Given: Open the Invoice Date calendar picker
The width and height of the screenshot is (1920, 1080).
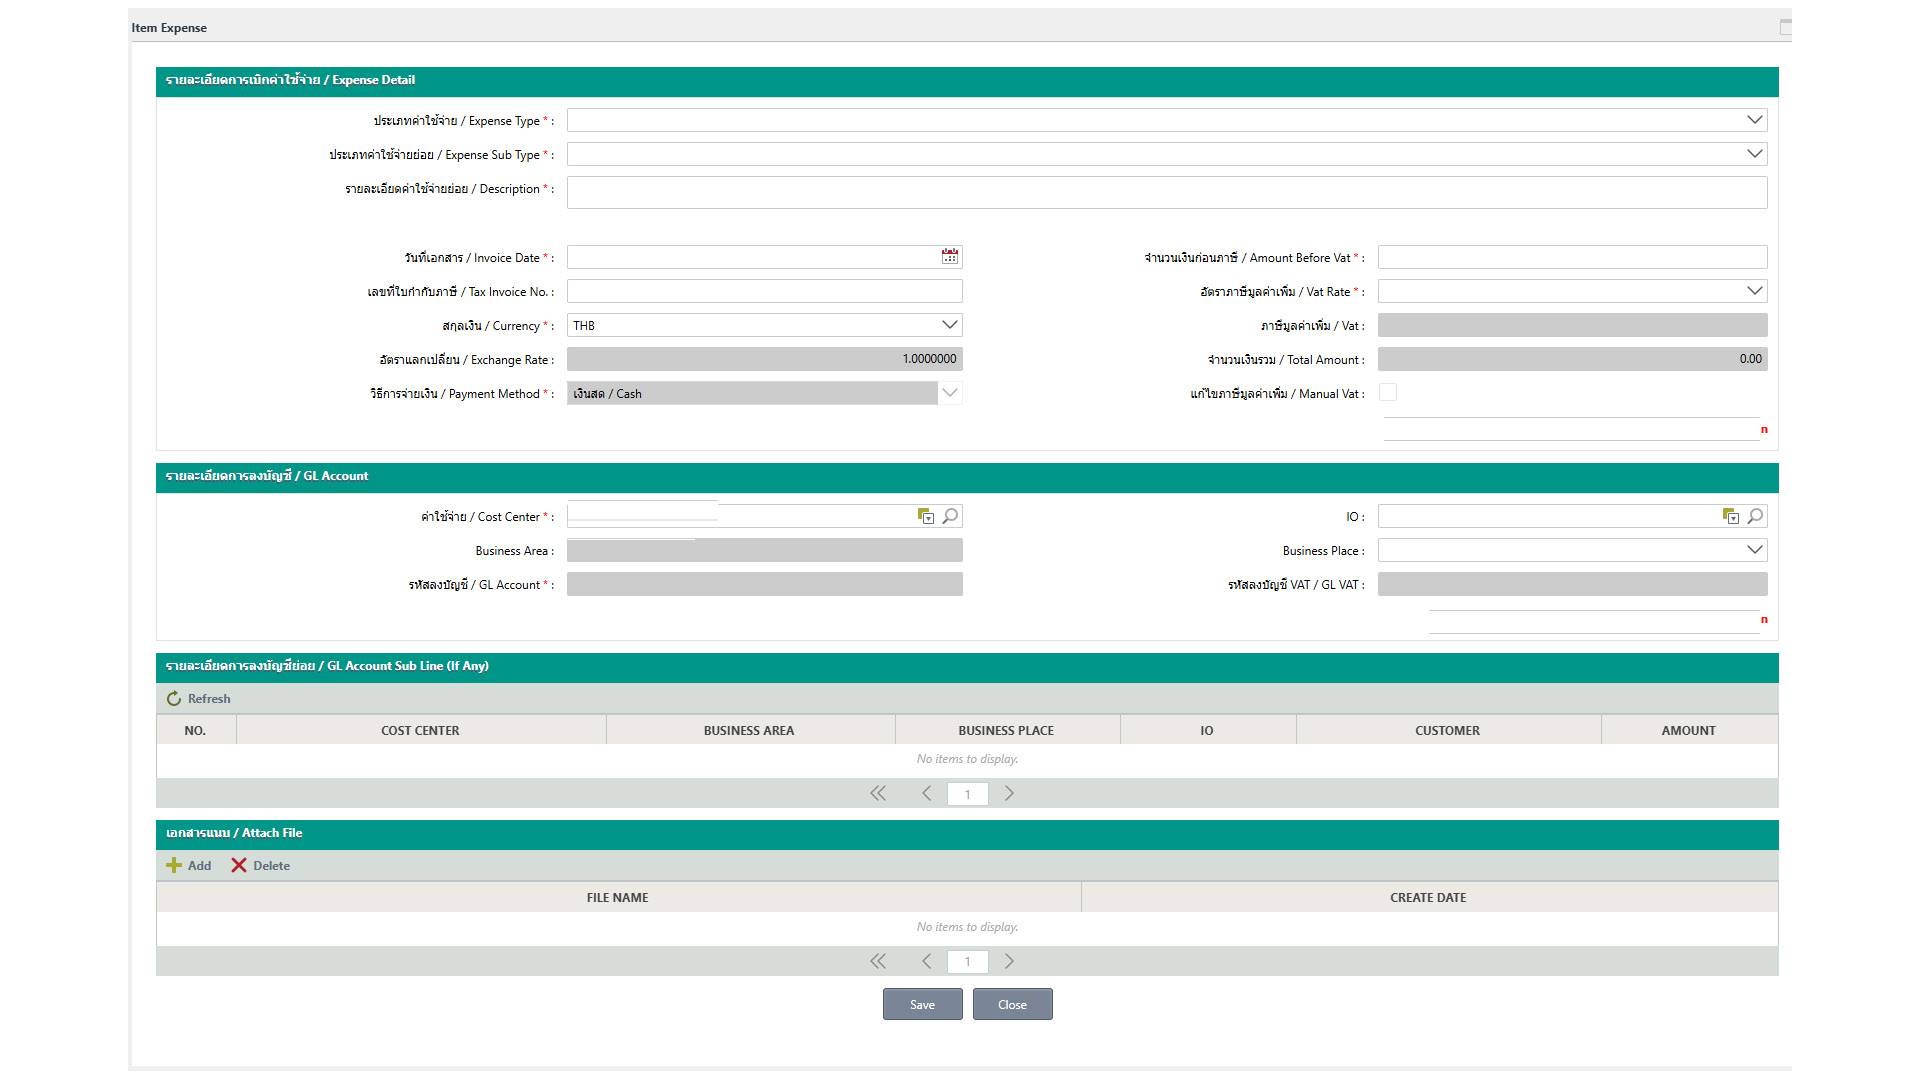Looking at the screenshot, I should (949, 257).
